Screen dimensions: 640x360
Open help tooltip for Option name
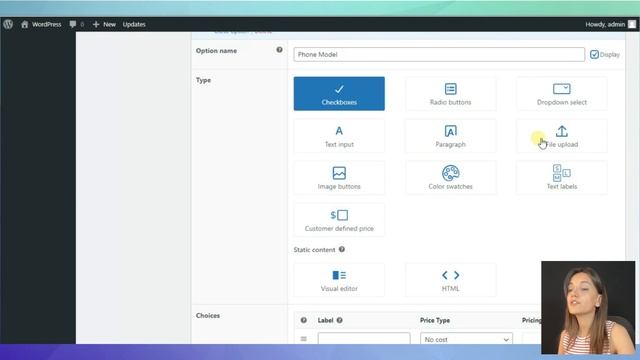(x=279, y=50)
